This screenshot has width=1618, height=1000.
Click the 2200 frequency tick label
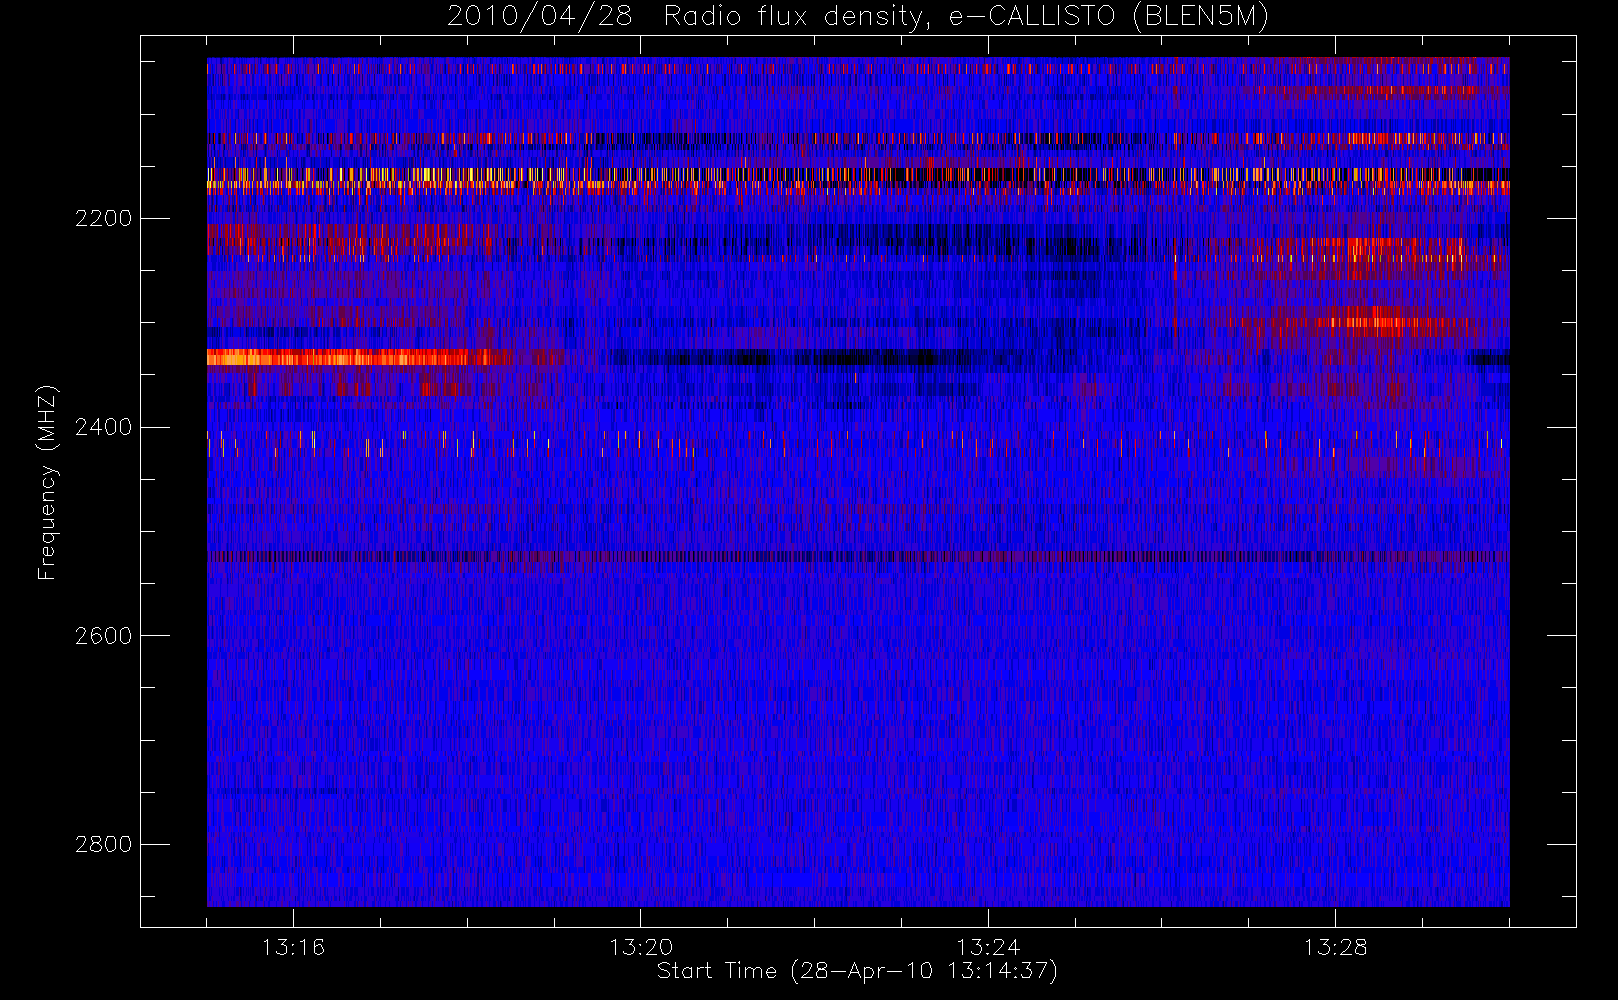coord(103,218)
